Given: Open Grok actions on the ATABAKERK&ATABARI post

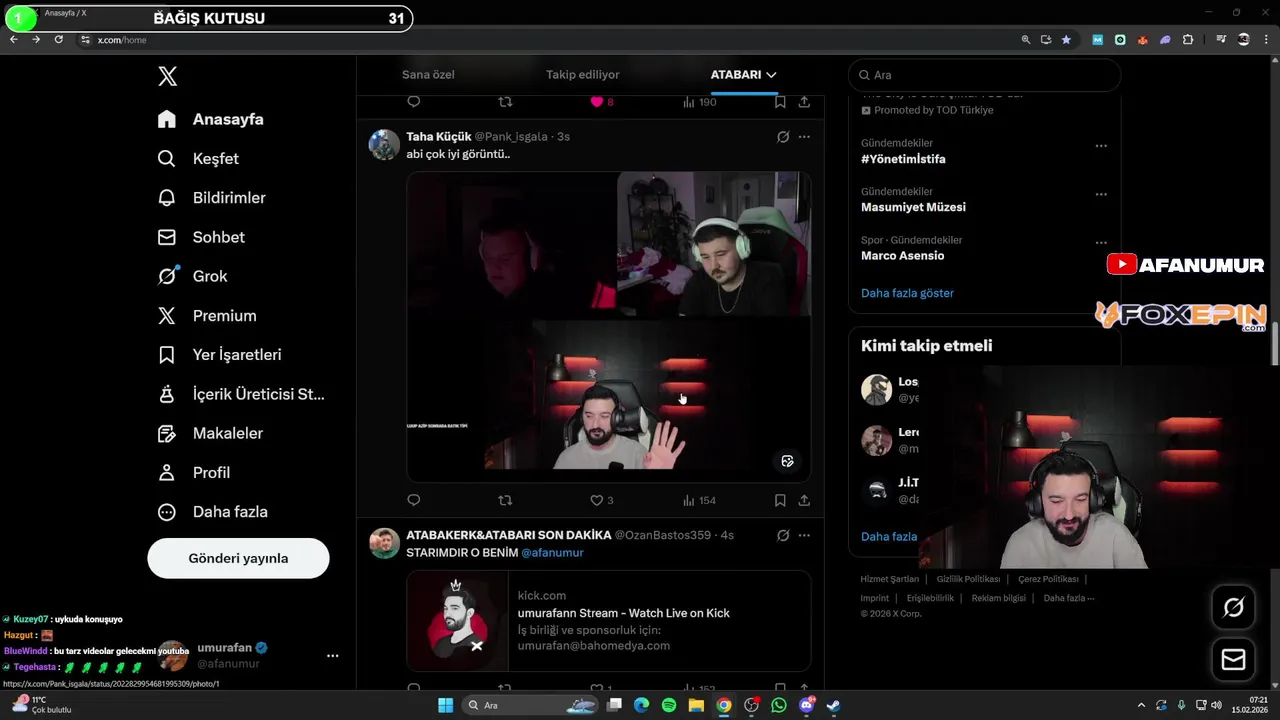Looking at the screenshot, I should pyautogui.click(x=783, y=536).
